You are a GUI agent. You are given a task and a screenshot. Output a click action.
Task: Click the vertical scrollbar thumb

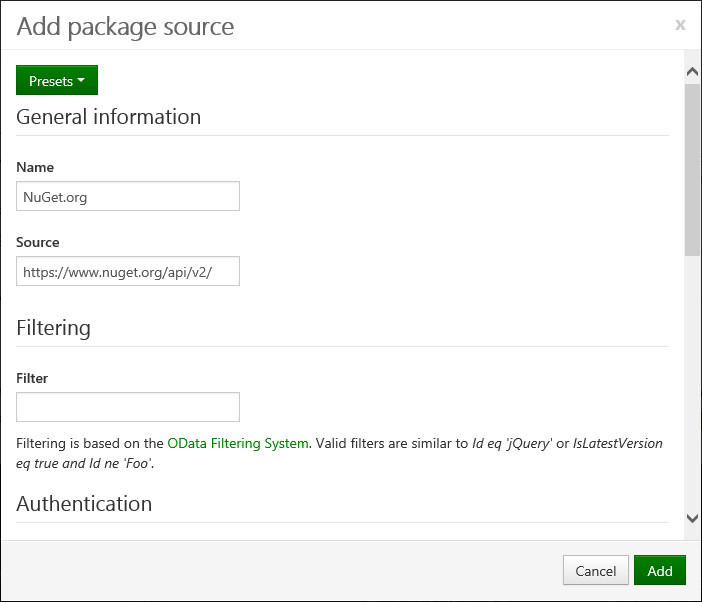[692, 169]
